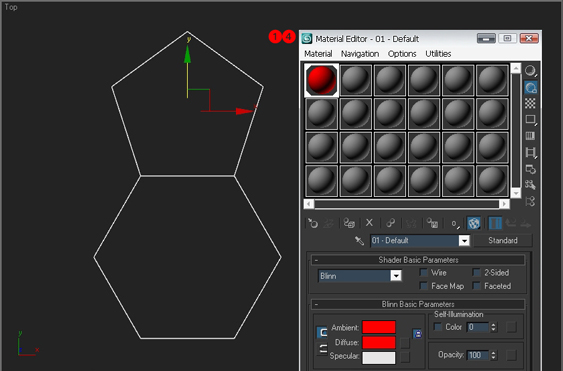Open the Navigation menu

(360, 54)
